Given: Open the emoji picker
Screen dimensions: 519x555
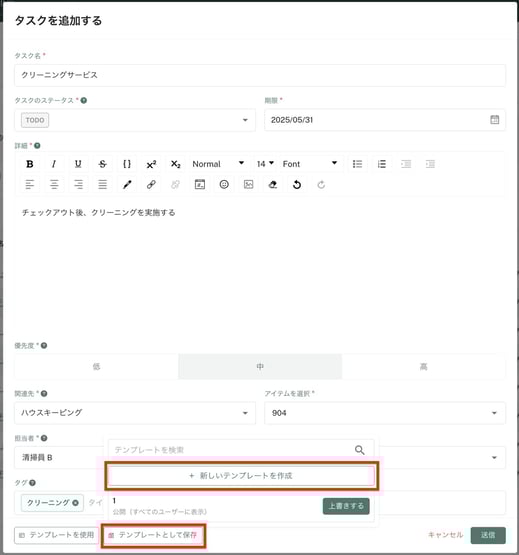Looking at the screenshot, I should coord(224,184).
